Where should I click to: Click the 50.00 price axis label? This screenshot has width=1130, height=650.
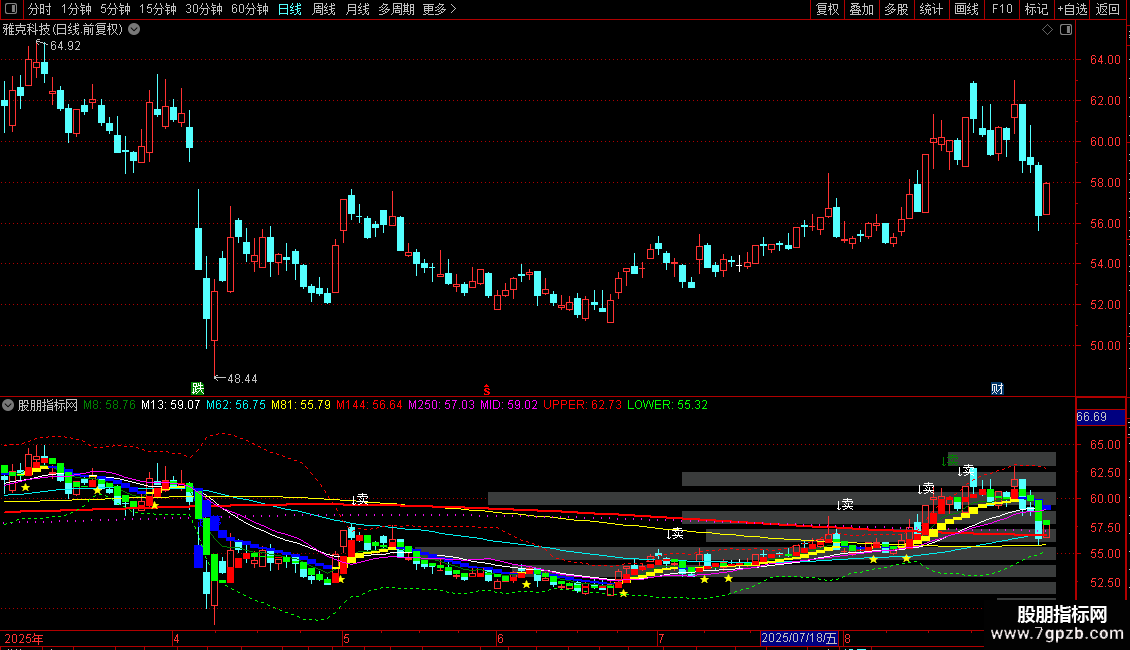(1105, 346)
